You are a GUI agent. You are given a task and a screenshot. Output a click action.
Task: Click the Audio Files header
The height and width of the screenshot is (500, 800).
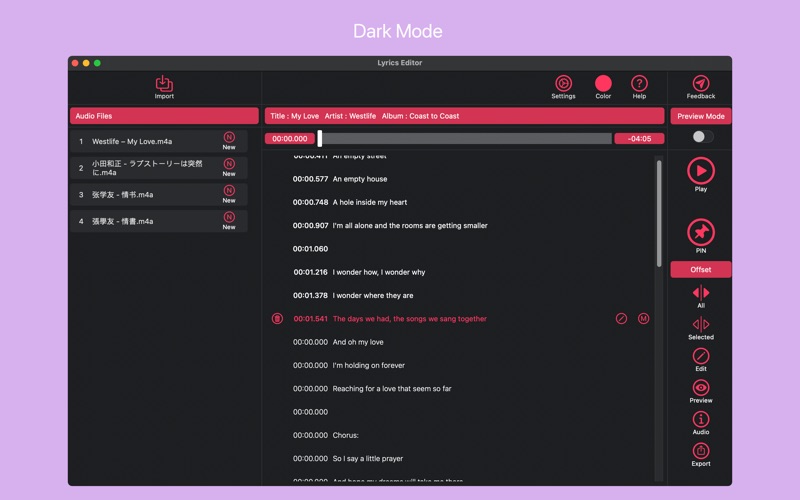pyautogui.click(x=164, y=116)
